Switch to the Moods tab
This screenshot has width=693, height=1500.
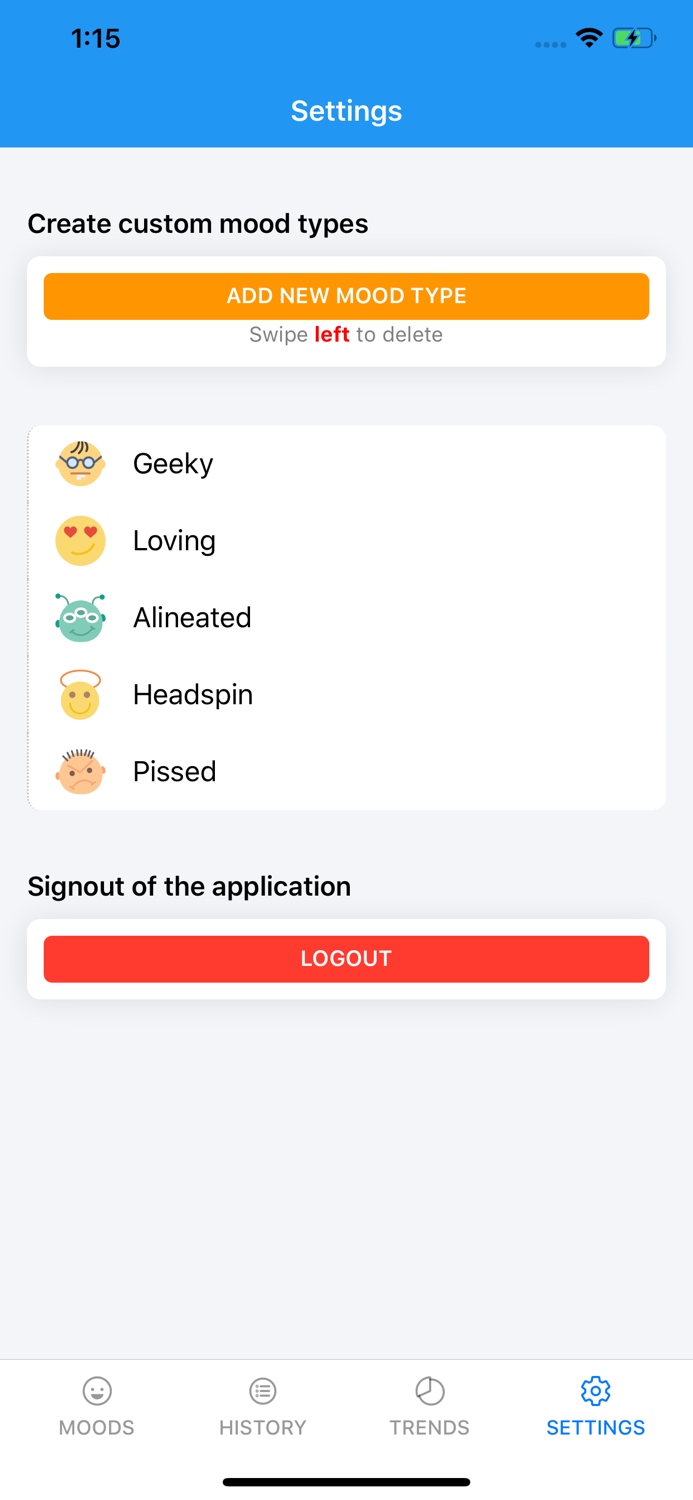click(x=96, y=1405)
